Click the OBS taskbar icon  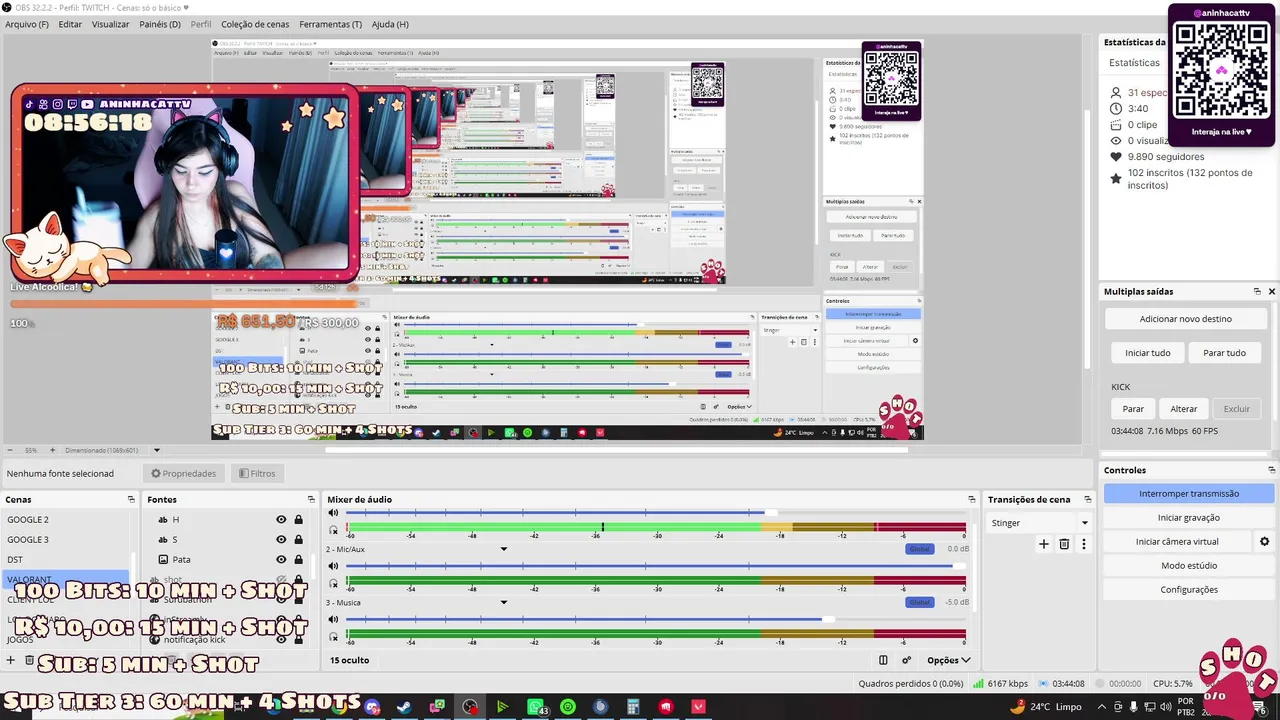pos(470,707)
